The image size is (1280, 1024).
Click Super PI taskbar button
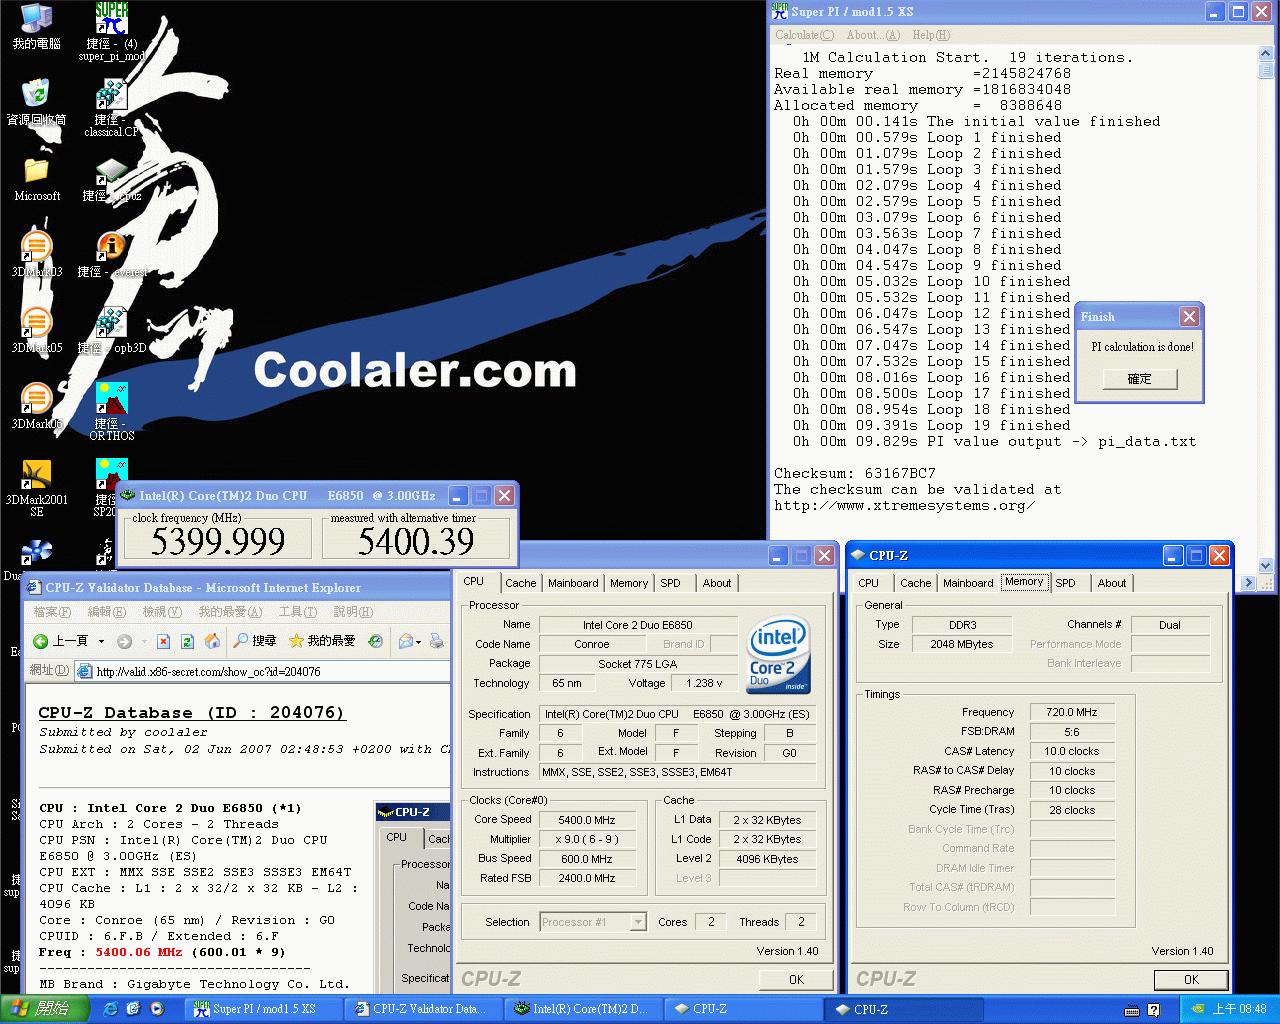[262, 1009]
